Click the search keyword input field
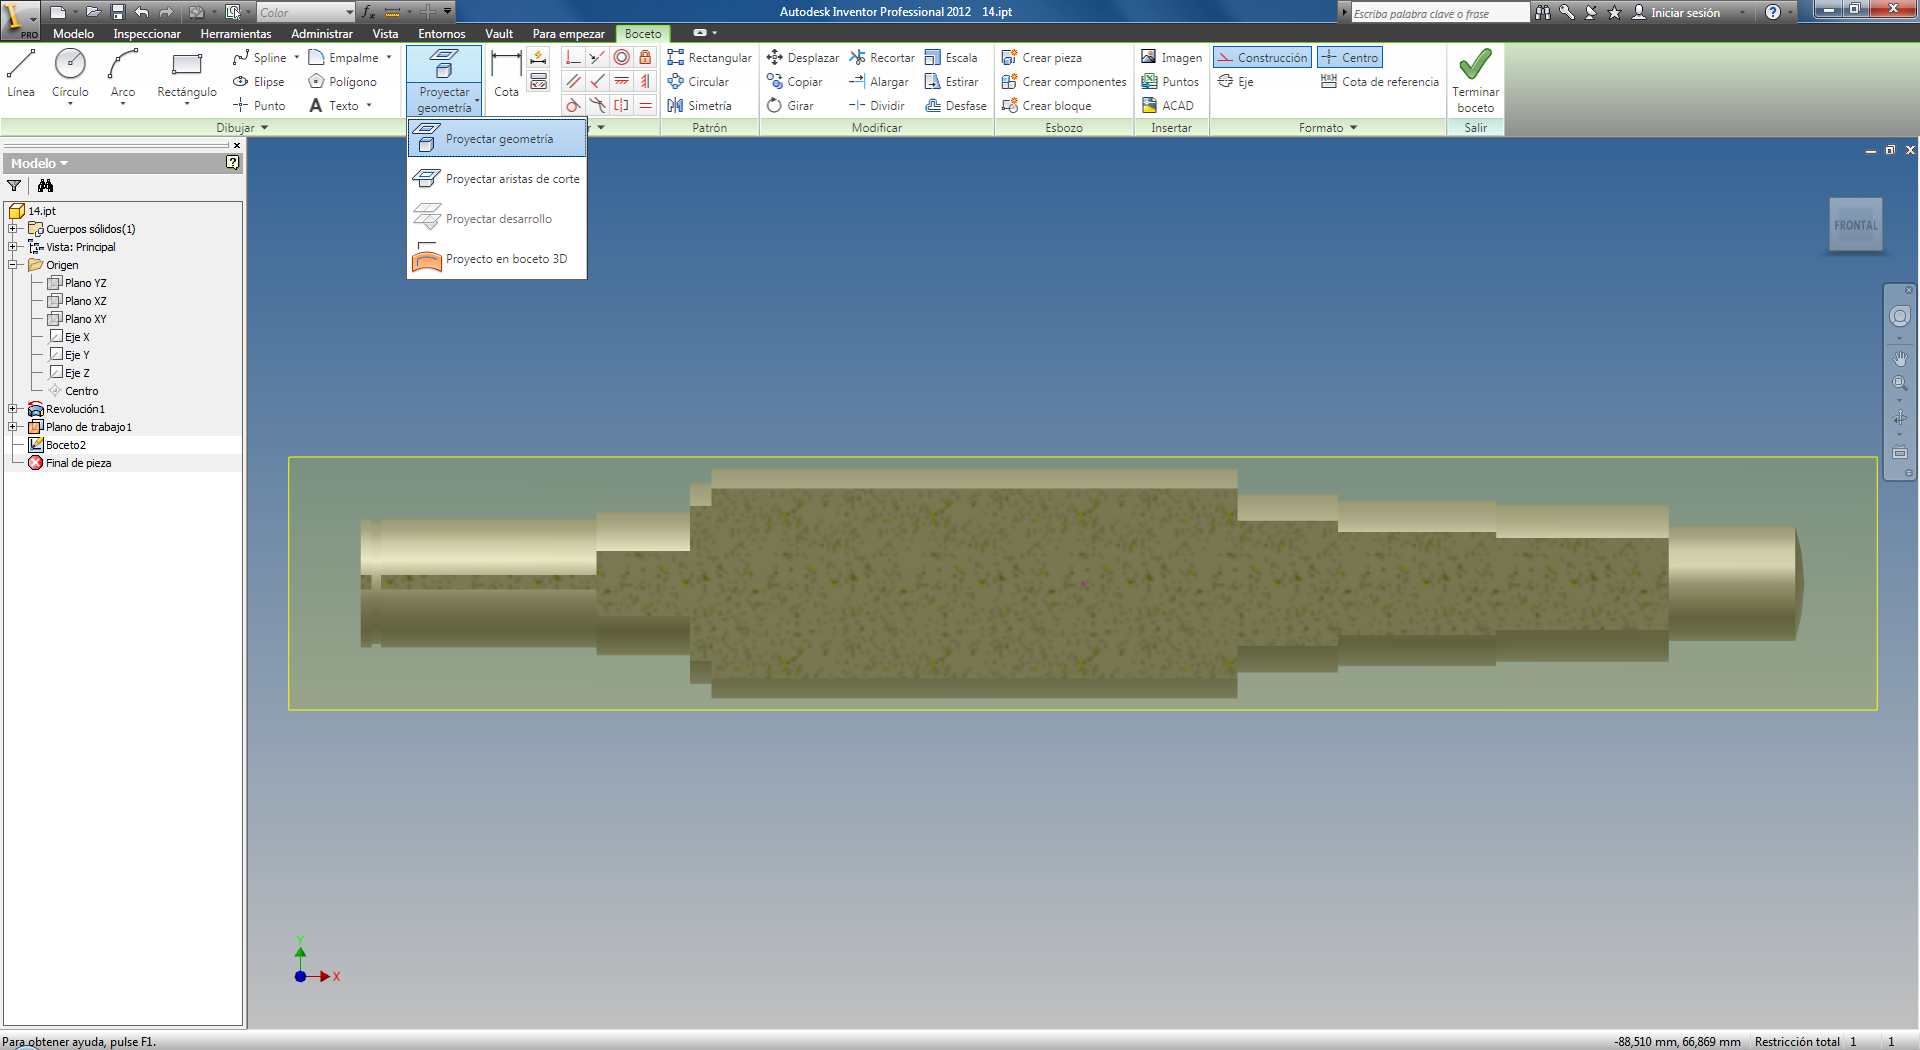 [x=1440, y=13]
